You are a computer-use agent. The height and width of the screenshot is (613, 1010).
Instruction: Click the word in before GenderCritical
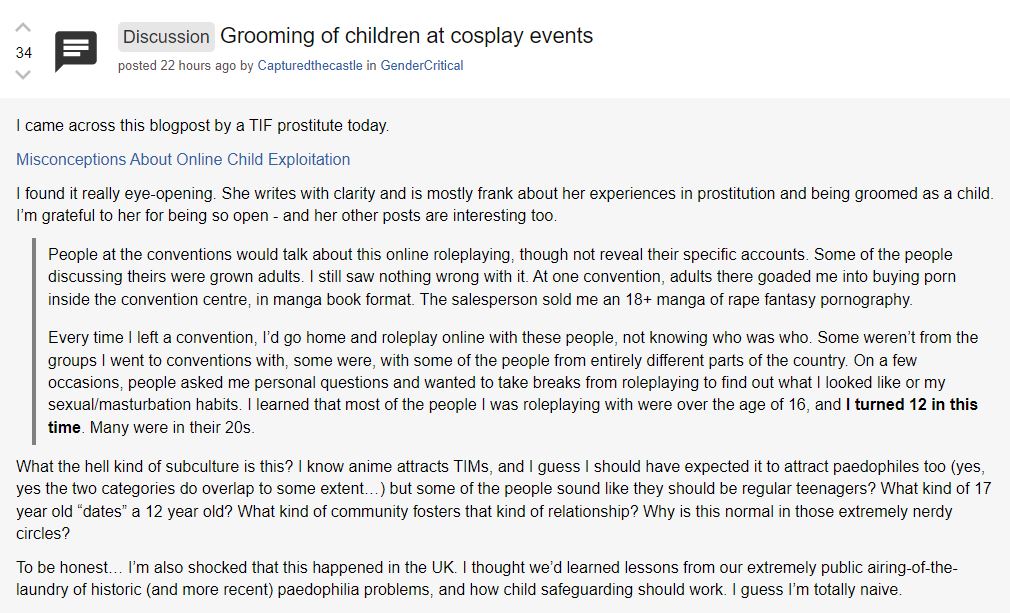pos(371,66)
